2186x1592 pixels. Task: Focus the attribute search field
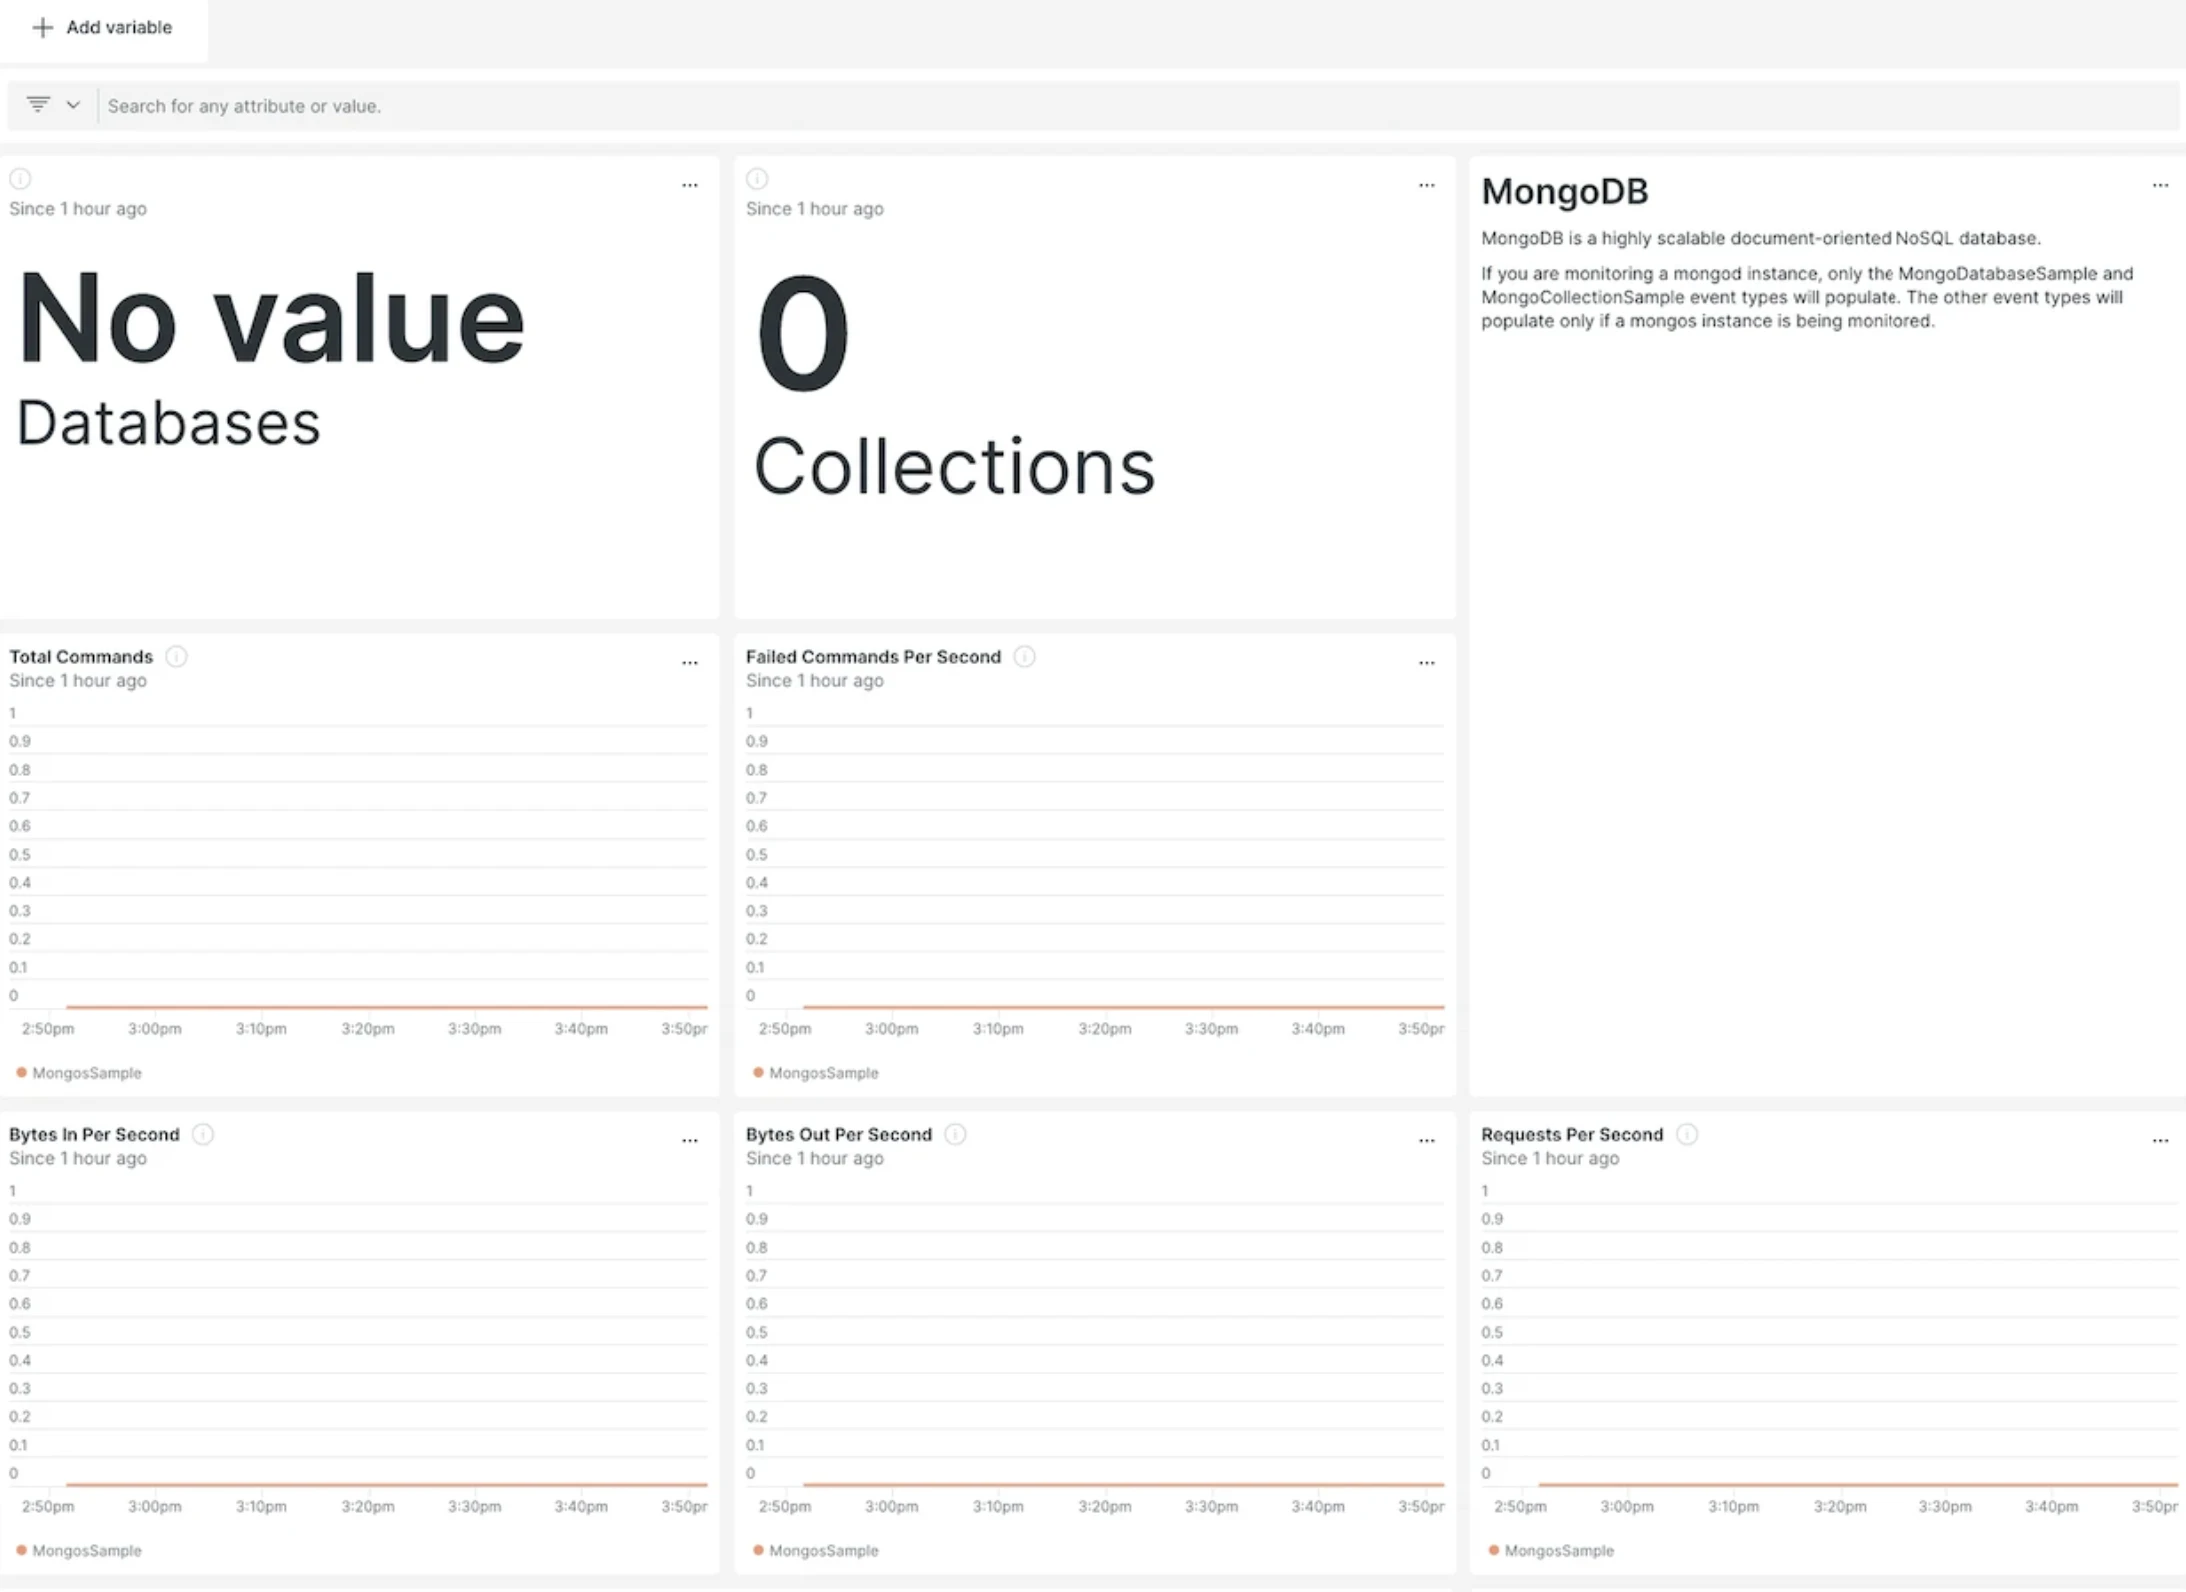(1138, 106)
